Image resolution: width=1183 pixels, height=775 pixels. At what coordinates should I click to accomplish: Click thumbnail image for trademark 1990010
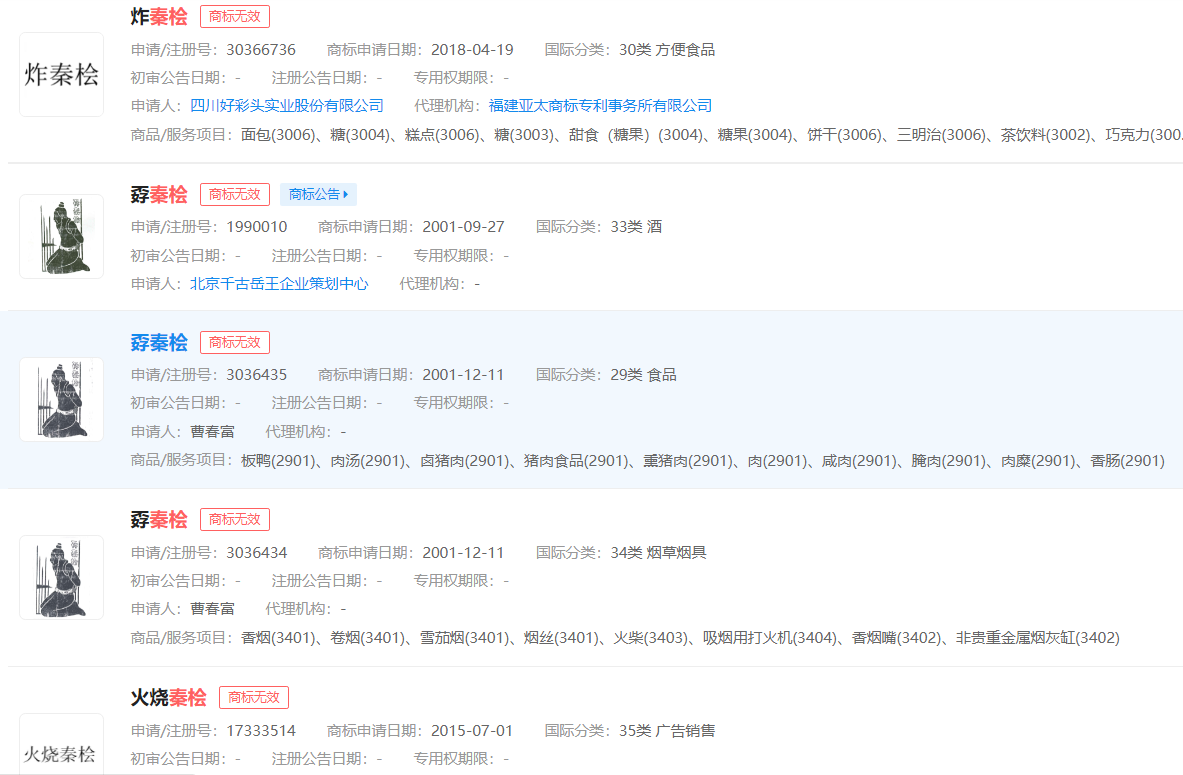point(61,236)
